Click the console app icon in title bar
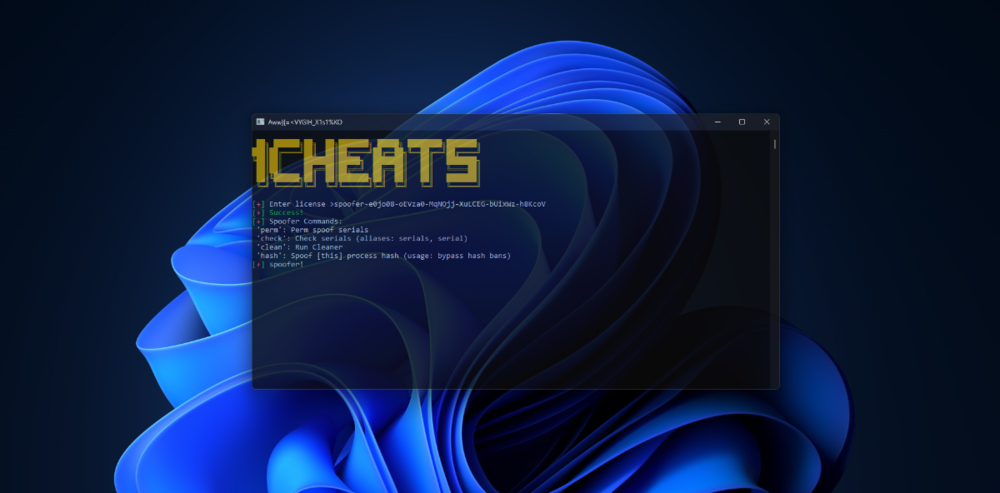 259,122
